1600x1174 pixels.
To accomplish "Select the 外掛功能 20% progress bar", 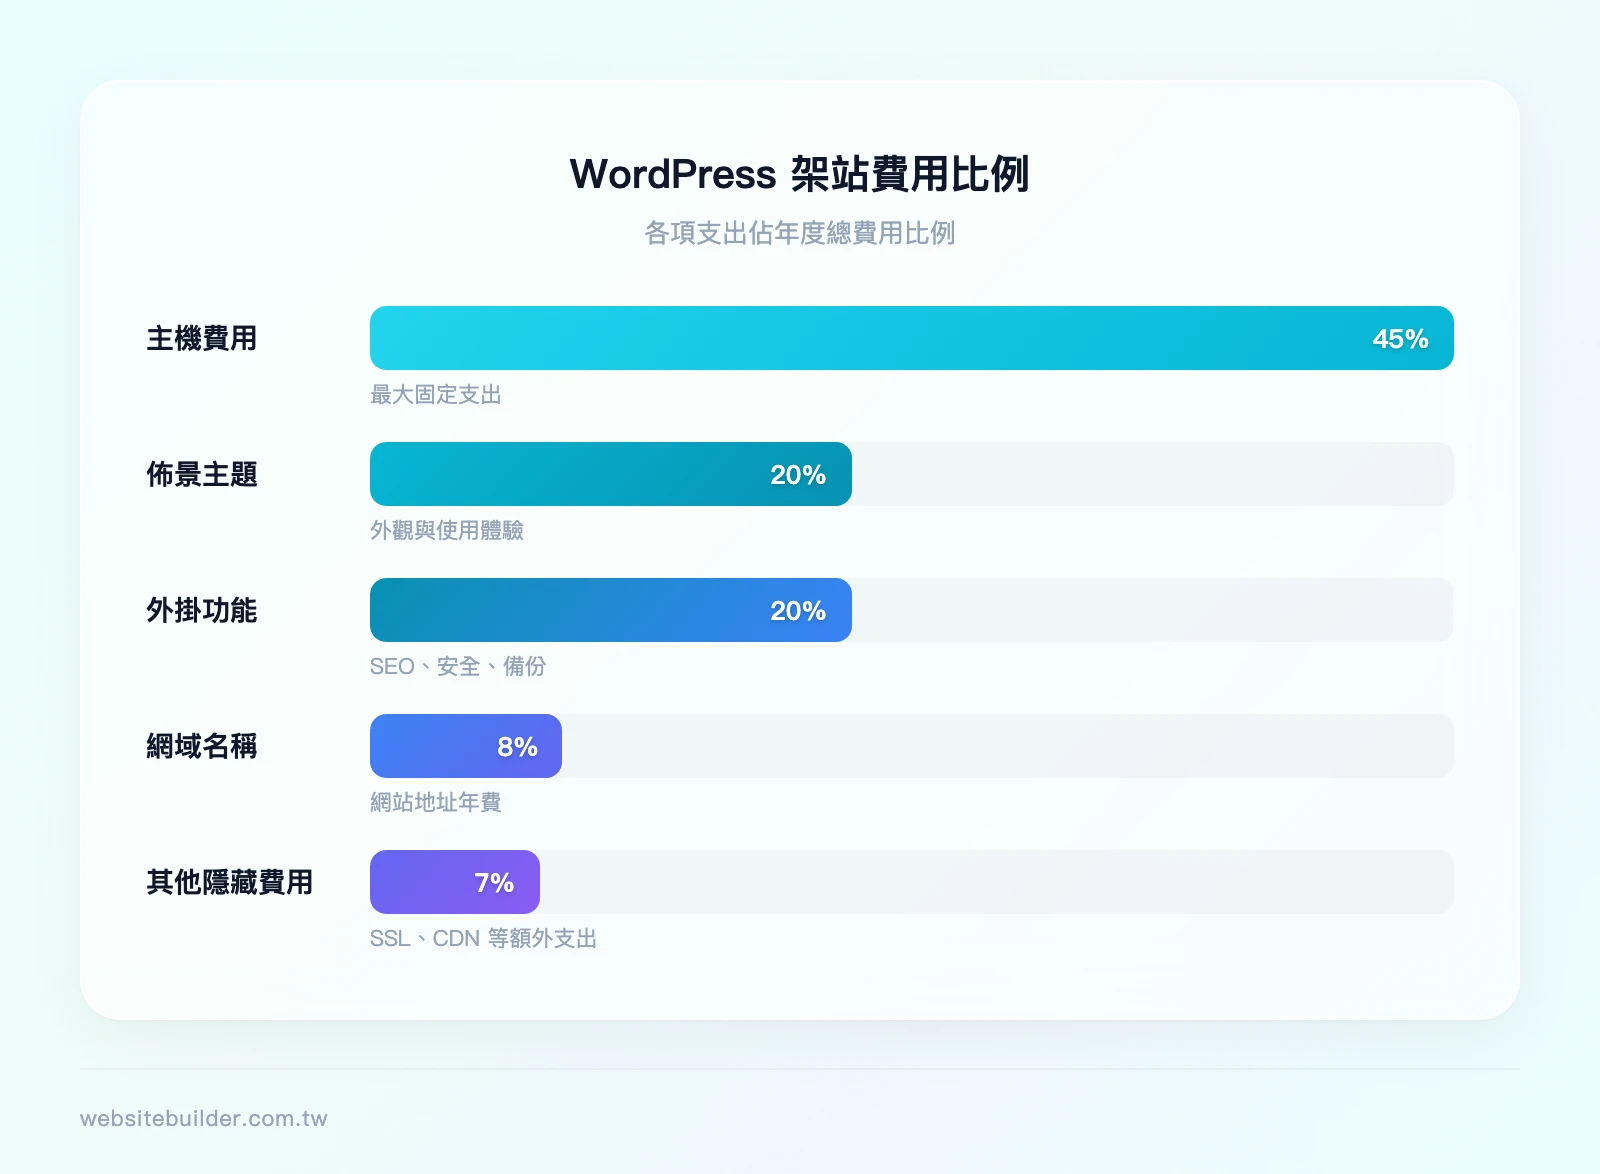I will 610,610.
